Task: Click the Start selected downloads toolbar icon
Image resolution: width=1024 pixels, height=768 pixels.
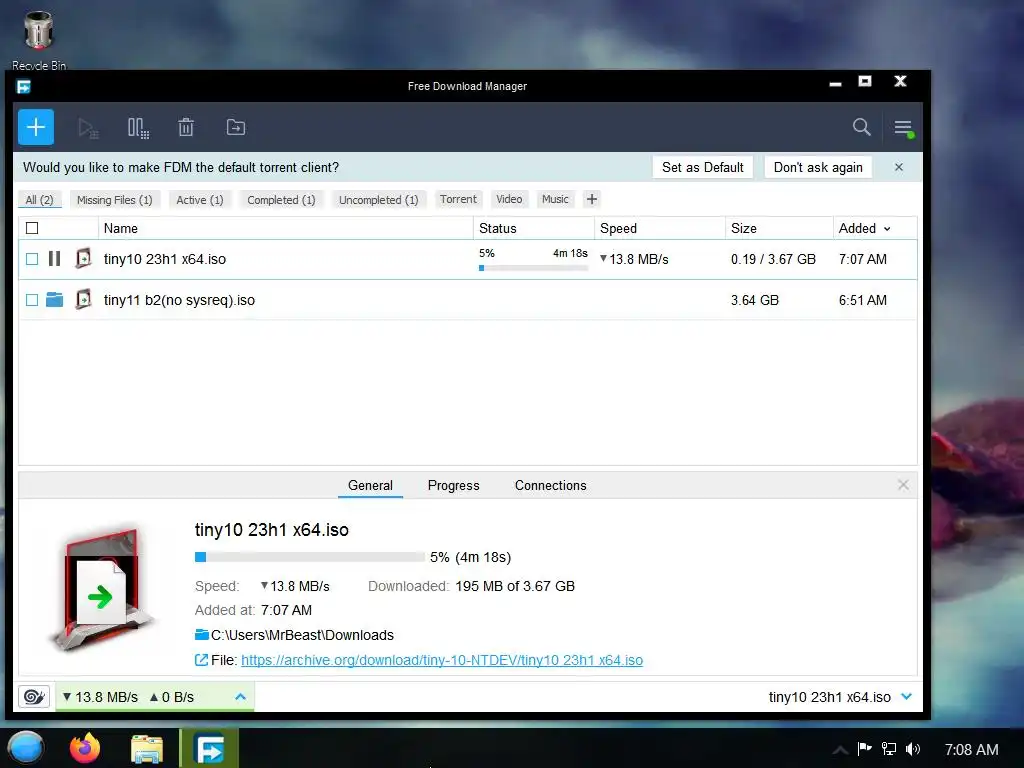Action: (88, 128)
